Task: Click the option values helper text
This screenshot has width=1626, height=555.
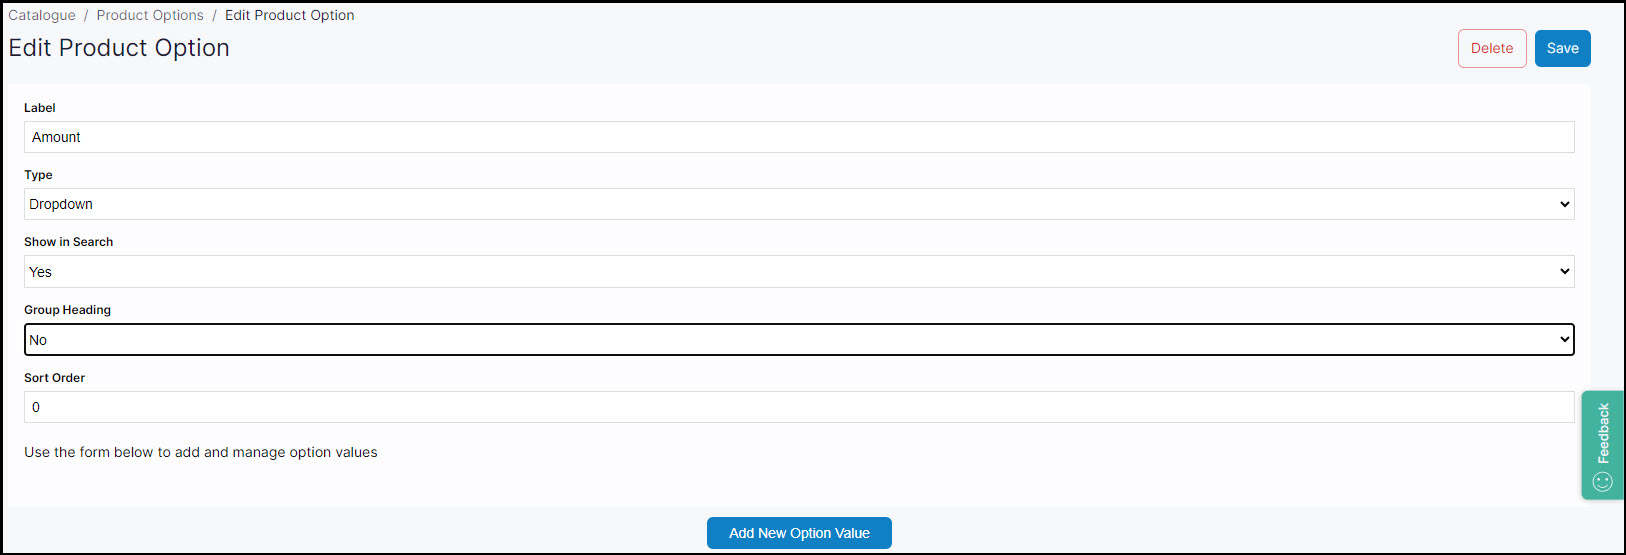Action: (201, 452)
